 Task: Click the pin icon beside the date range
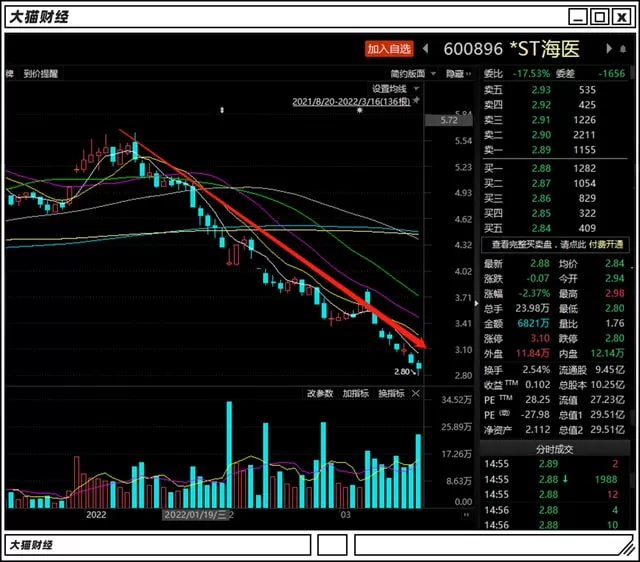[x=416, y=100]
